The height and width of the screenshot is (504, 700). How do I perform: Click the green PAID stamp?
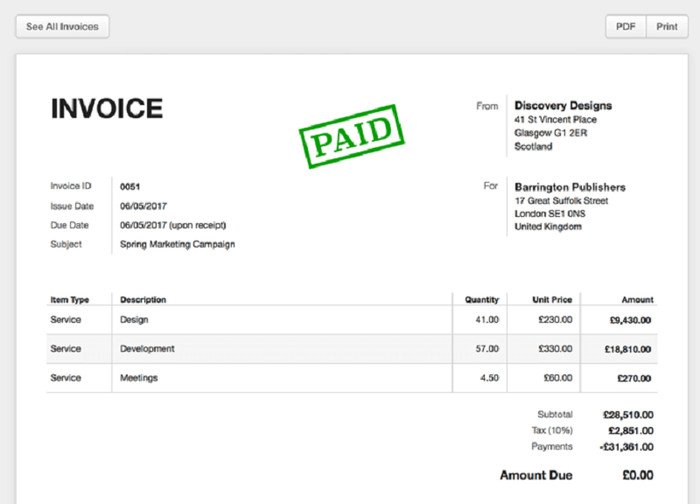click(x=352, y=136)
